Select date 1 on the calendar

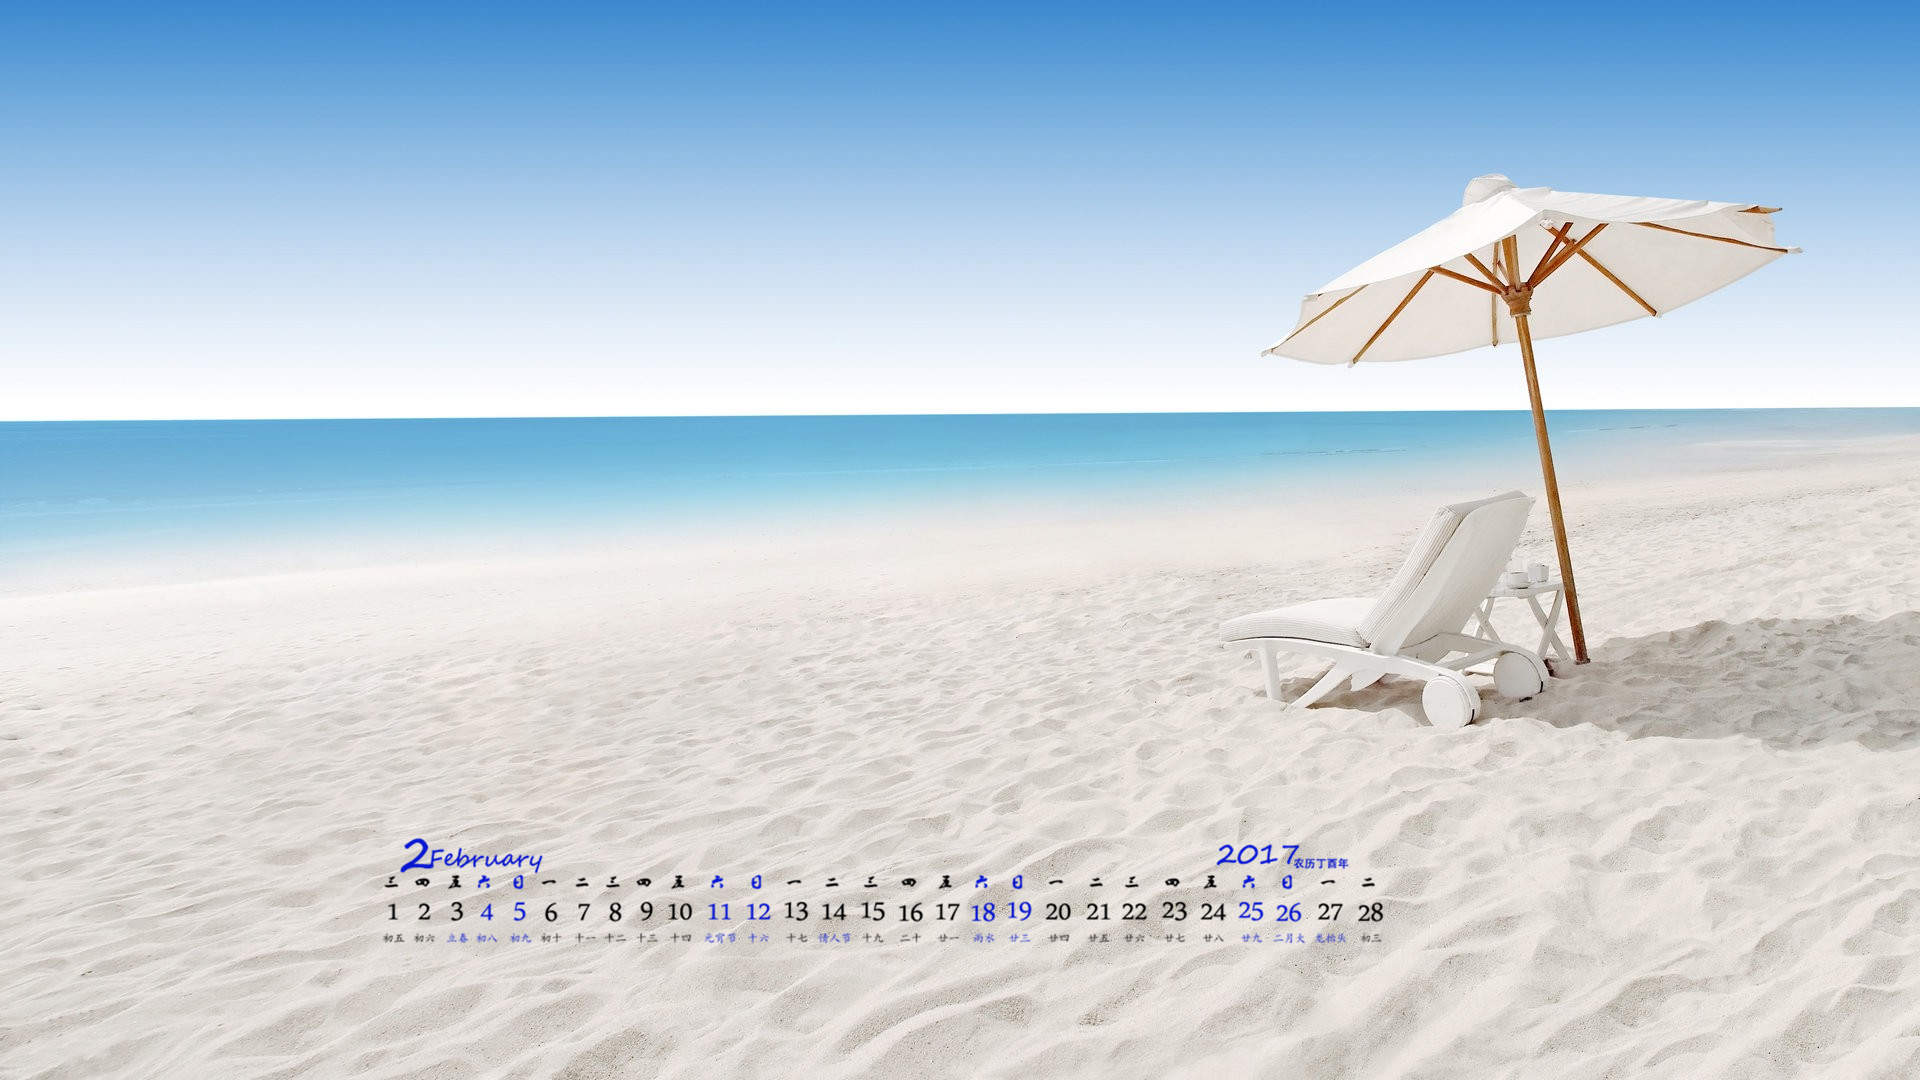[392, 912]
